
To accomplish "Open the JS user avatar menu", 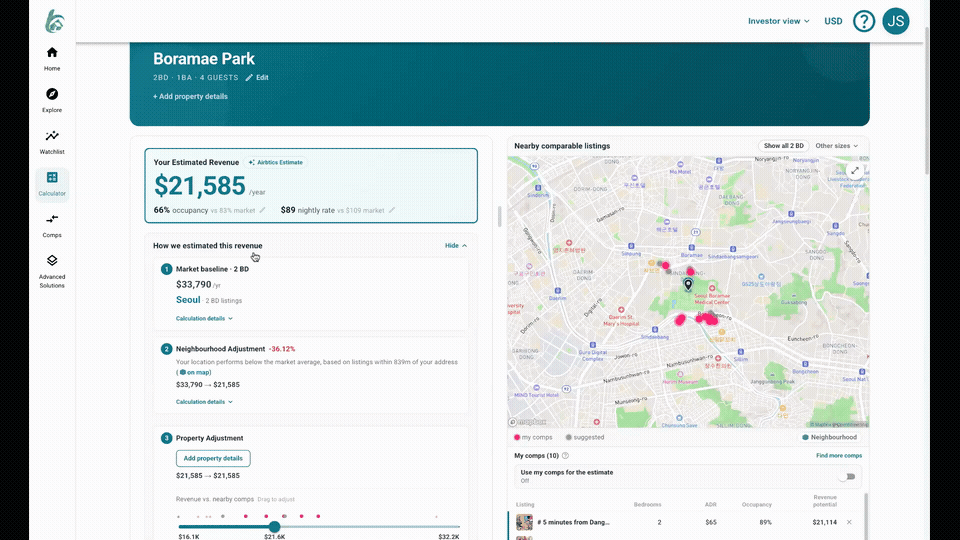I will click(x=896, y=21).
